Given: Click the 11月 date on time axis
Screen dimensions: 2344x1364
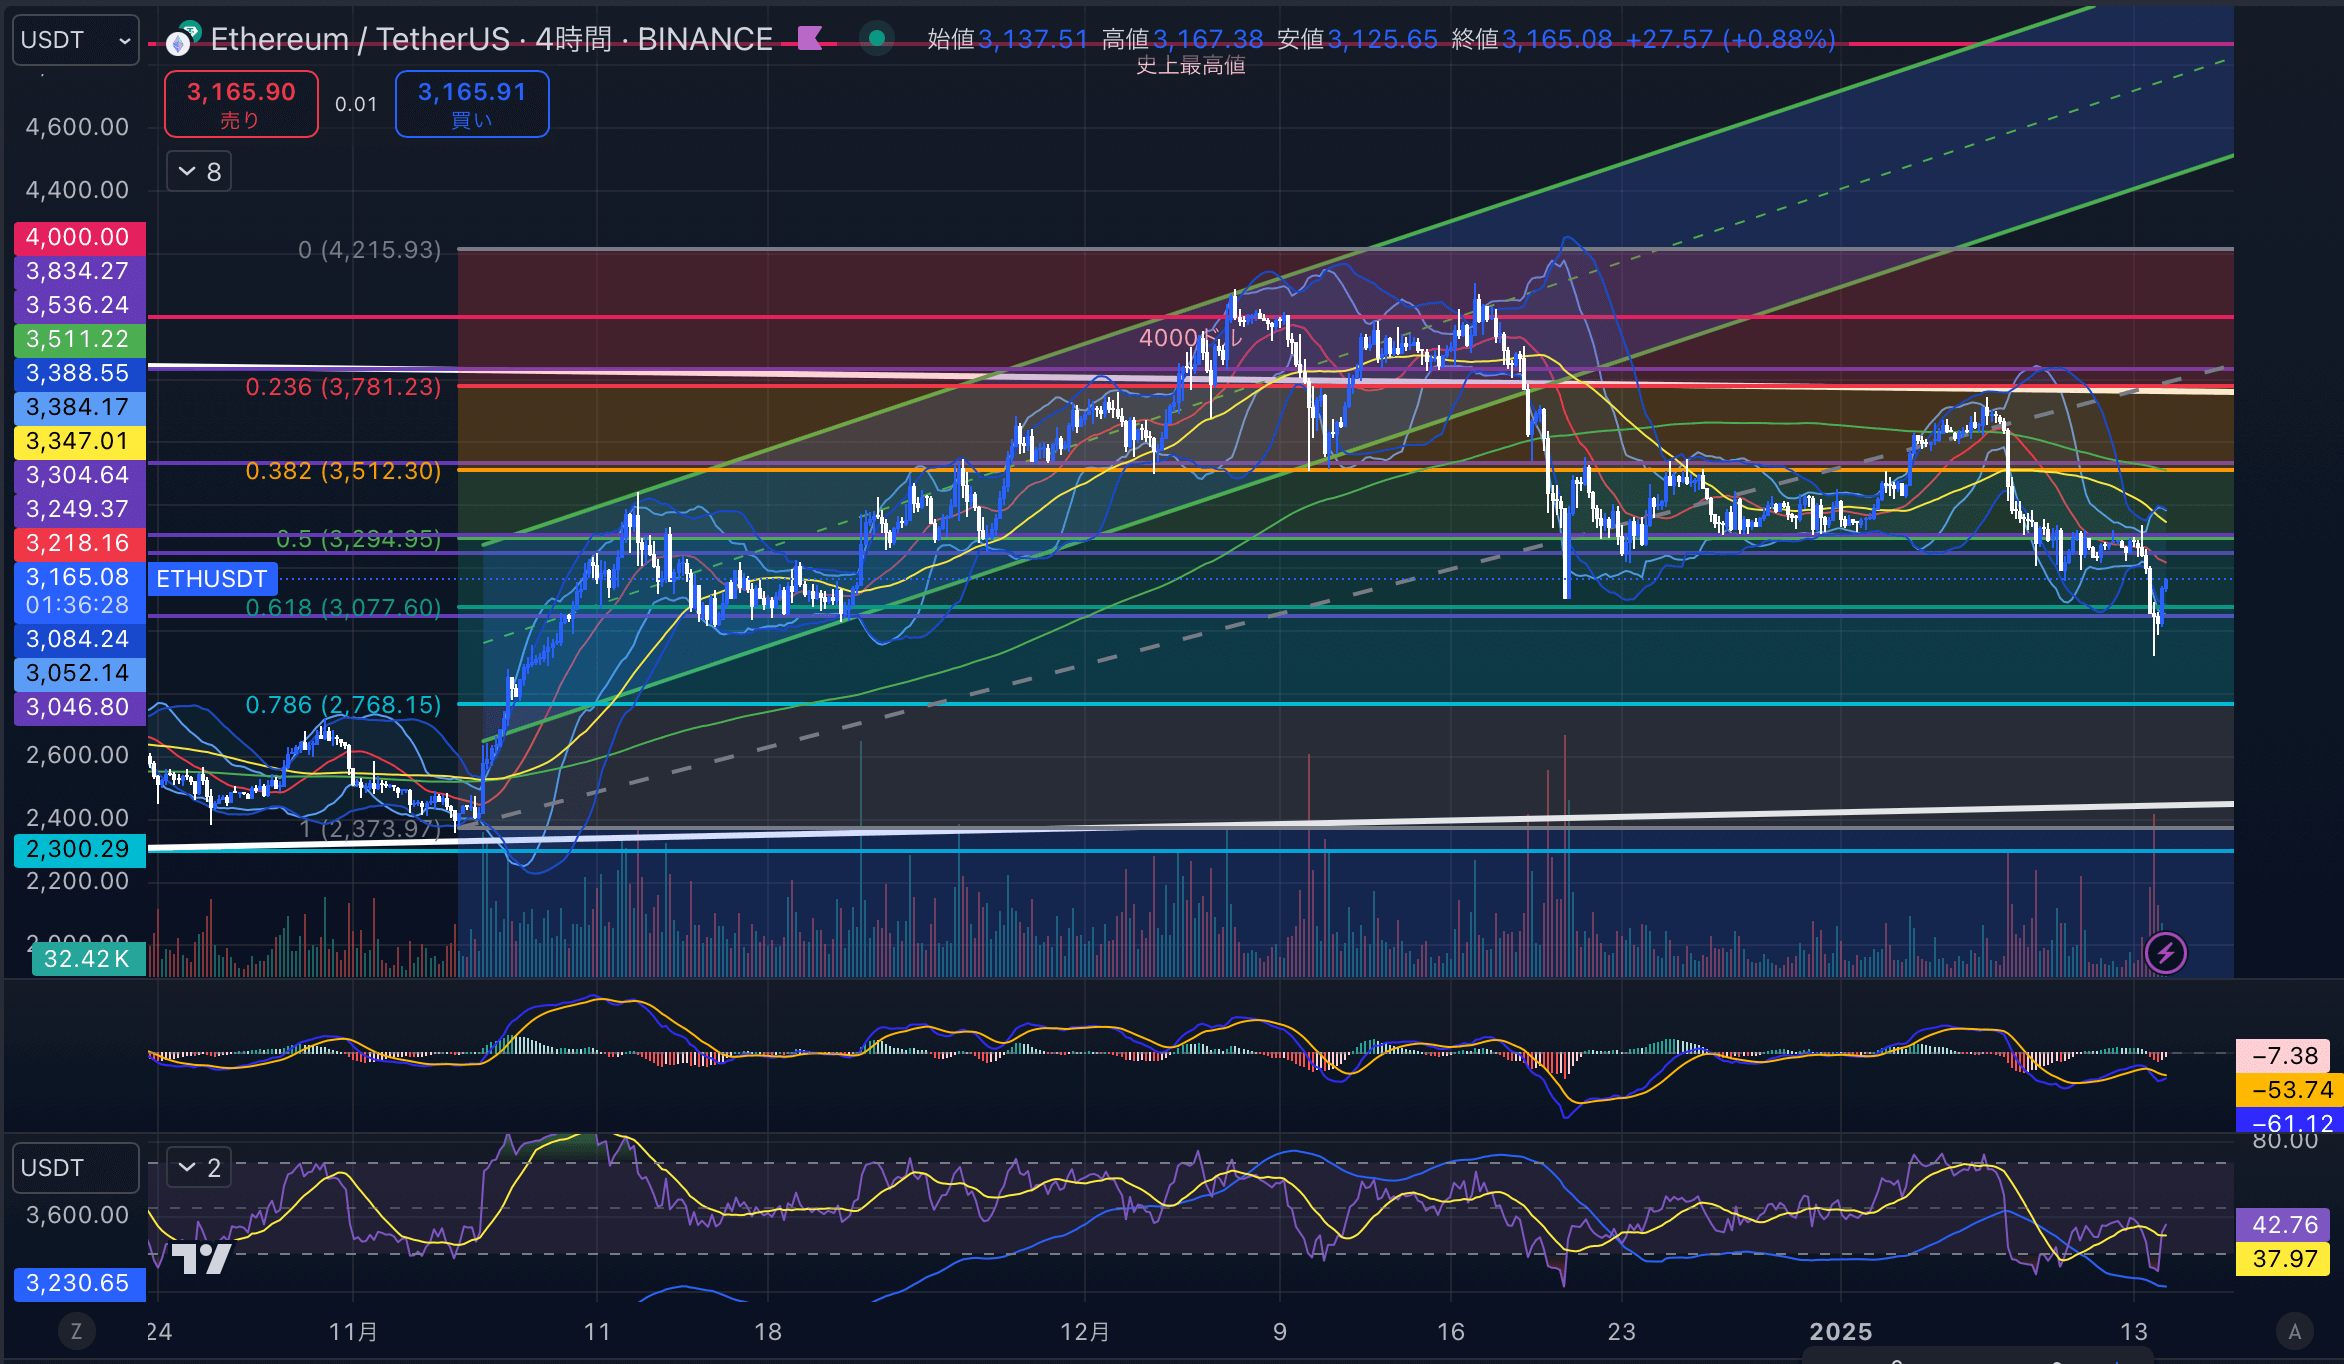Looking at the screenshot, I should 353,1332.
